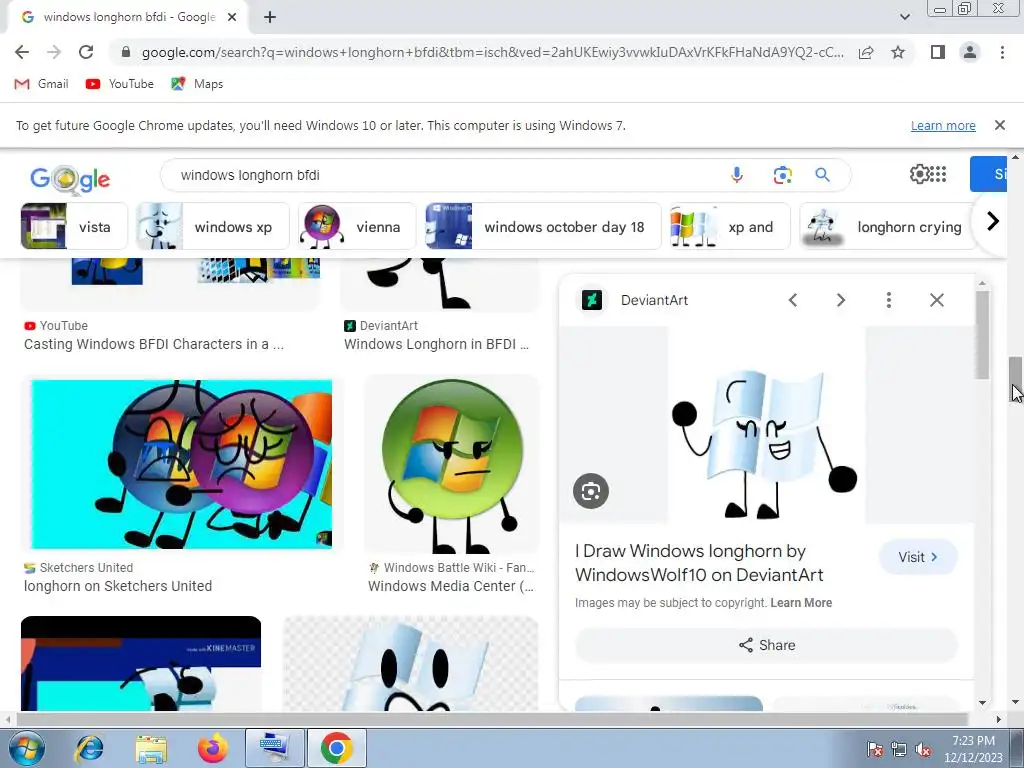Click the Share button in preview
1024x768 pixels.
[x=767, y=645]
